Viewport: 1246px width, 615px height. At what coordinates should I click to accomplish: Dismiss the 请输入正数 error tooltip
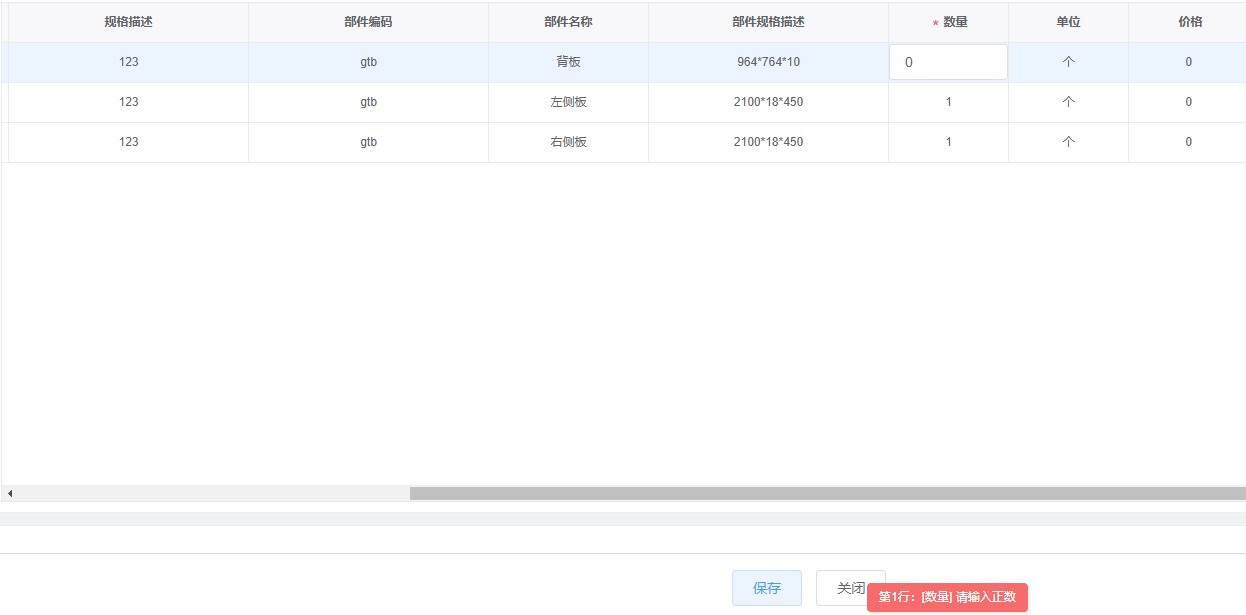[948, 597]
